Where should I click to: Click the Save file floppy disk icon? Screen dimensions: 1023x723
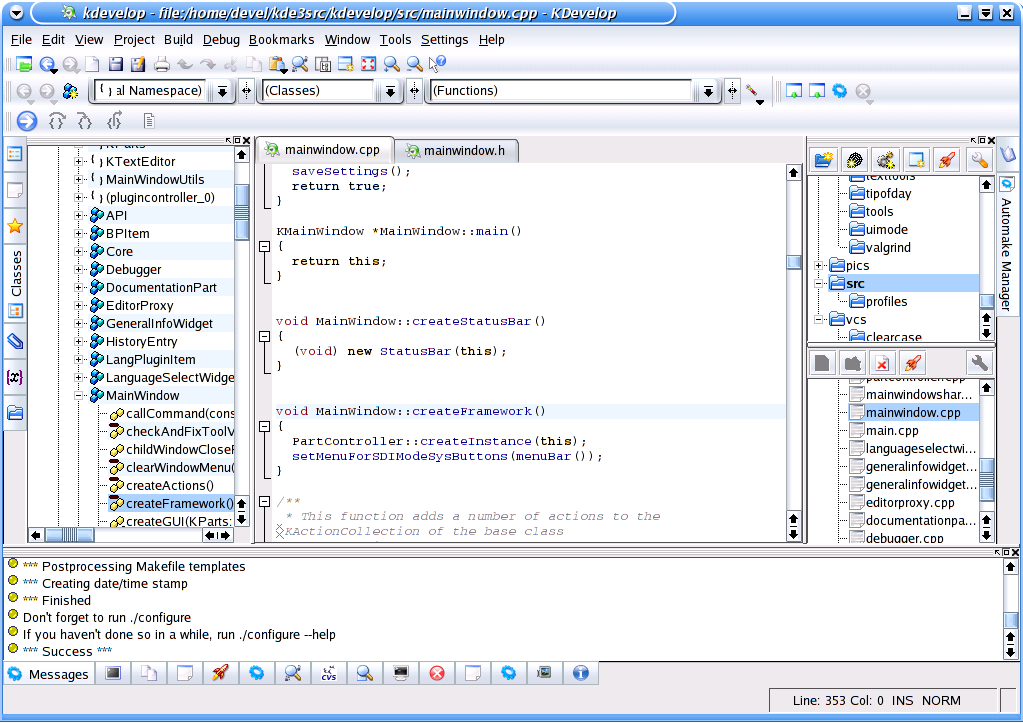coord(116,64)
